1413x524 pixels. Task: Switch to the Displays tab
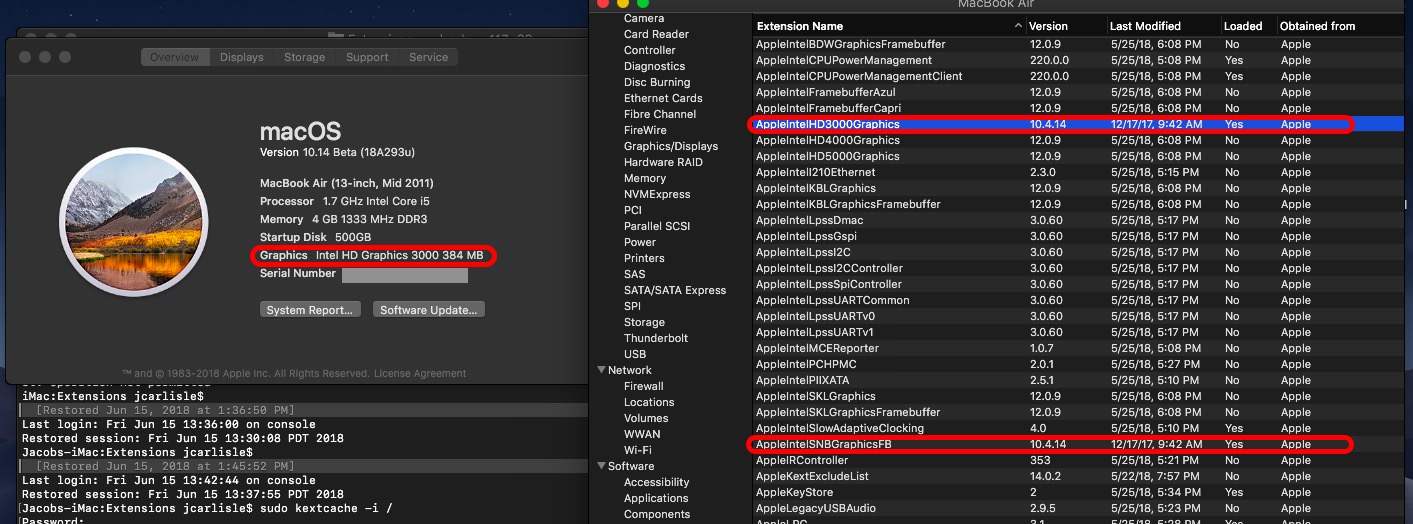coord(242,57)
